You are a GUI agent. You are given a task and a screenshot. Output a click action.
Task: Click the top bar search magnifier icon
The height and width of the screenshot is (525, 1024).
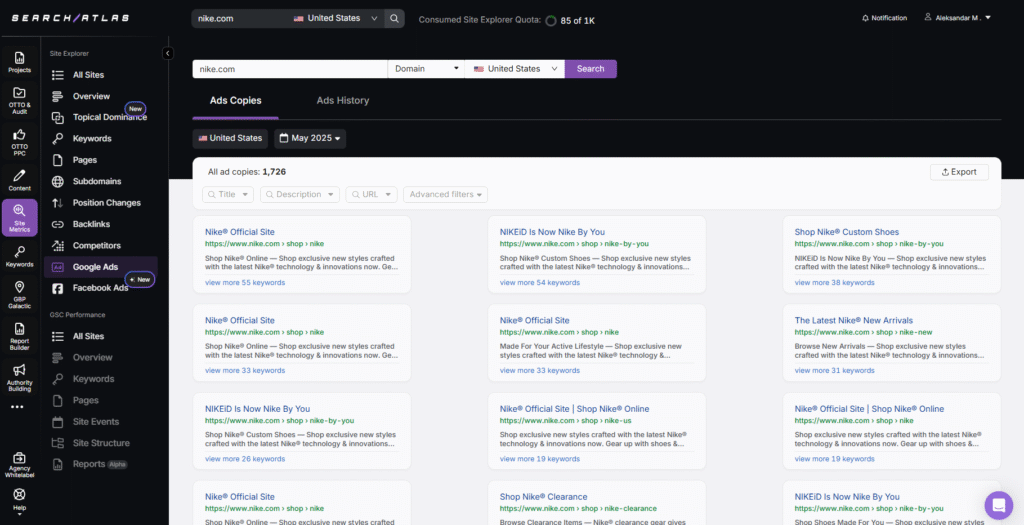[x=394, y=18]
